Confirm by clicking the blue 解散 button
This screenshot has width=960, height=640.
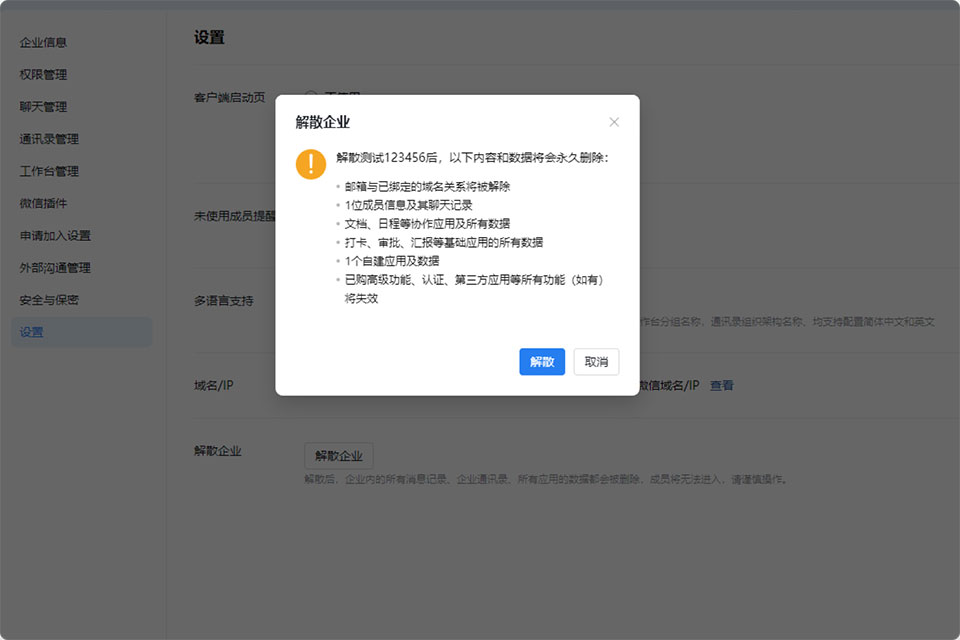point(542,362)
